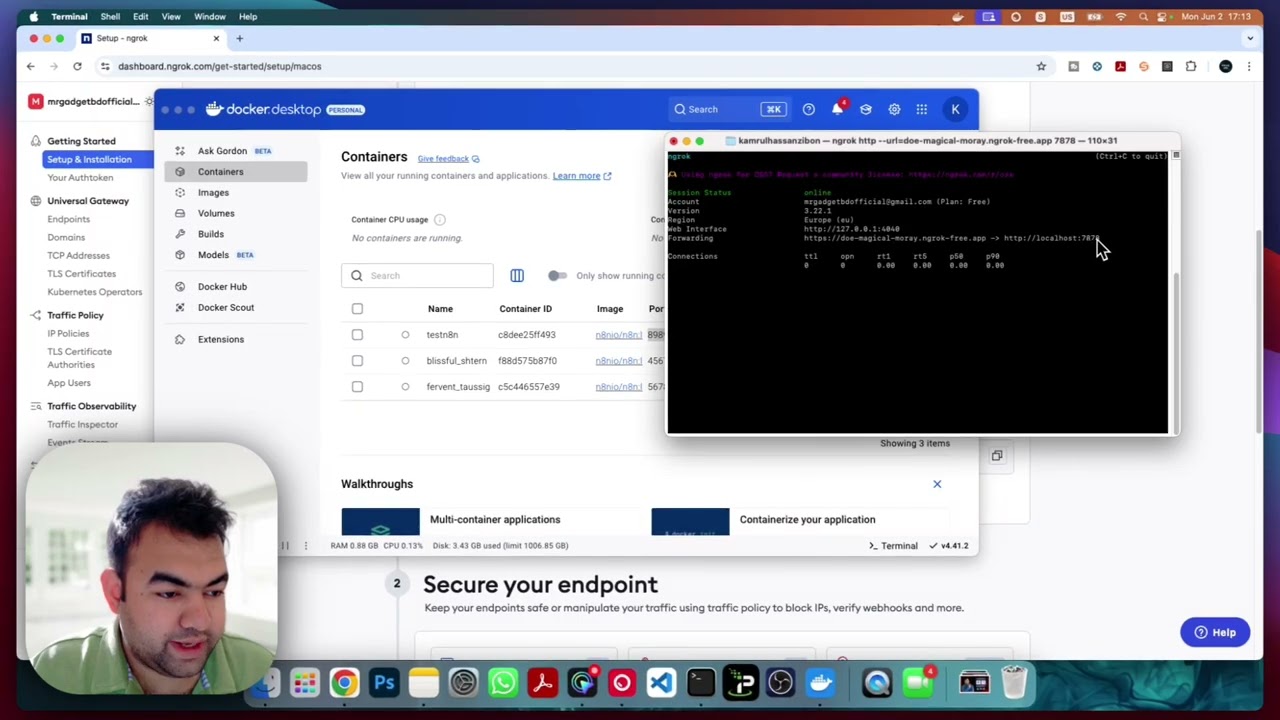Screen dimensions: 1280x720
Task: Click the Container ID column header
Action: click(525, 309)
